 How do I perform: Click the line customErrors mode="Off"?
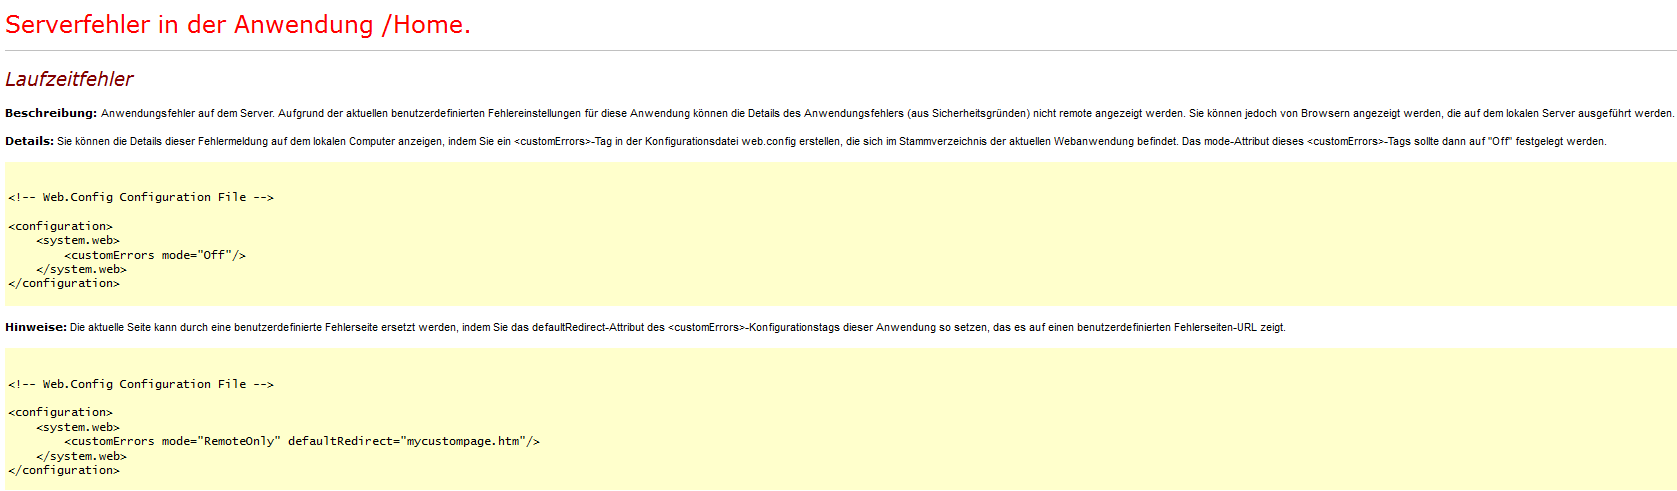[x=155, y=255]
